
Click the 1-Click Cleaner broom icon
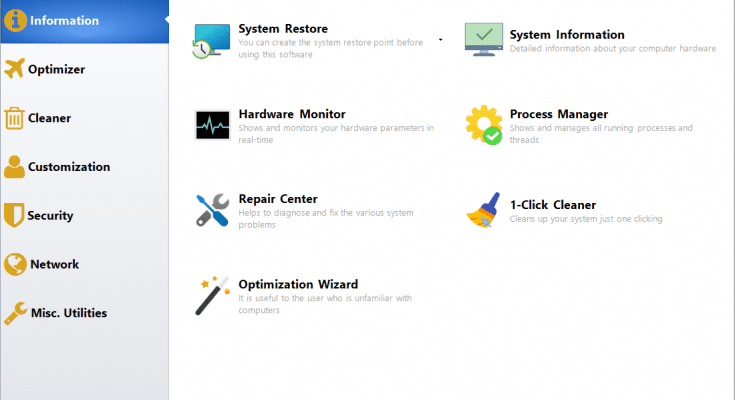click(x=484, y=211)
